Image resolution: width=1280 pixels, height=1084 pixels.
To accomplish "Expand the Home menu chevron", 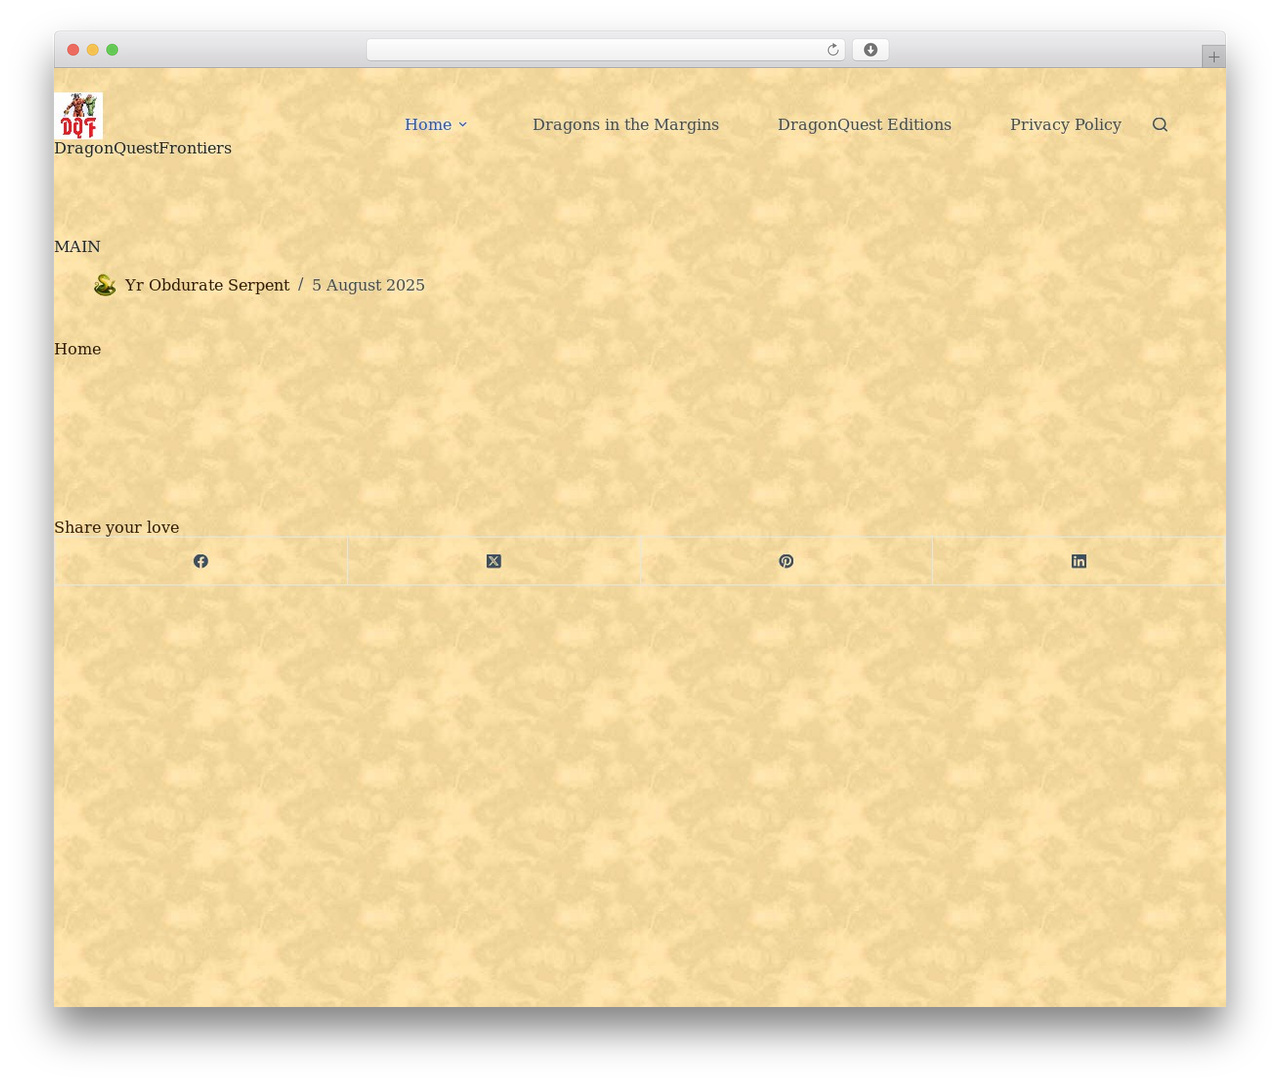I will (x=463, y=124).
